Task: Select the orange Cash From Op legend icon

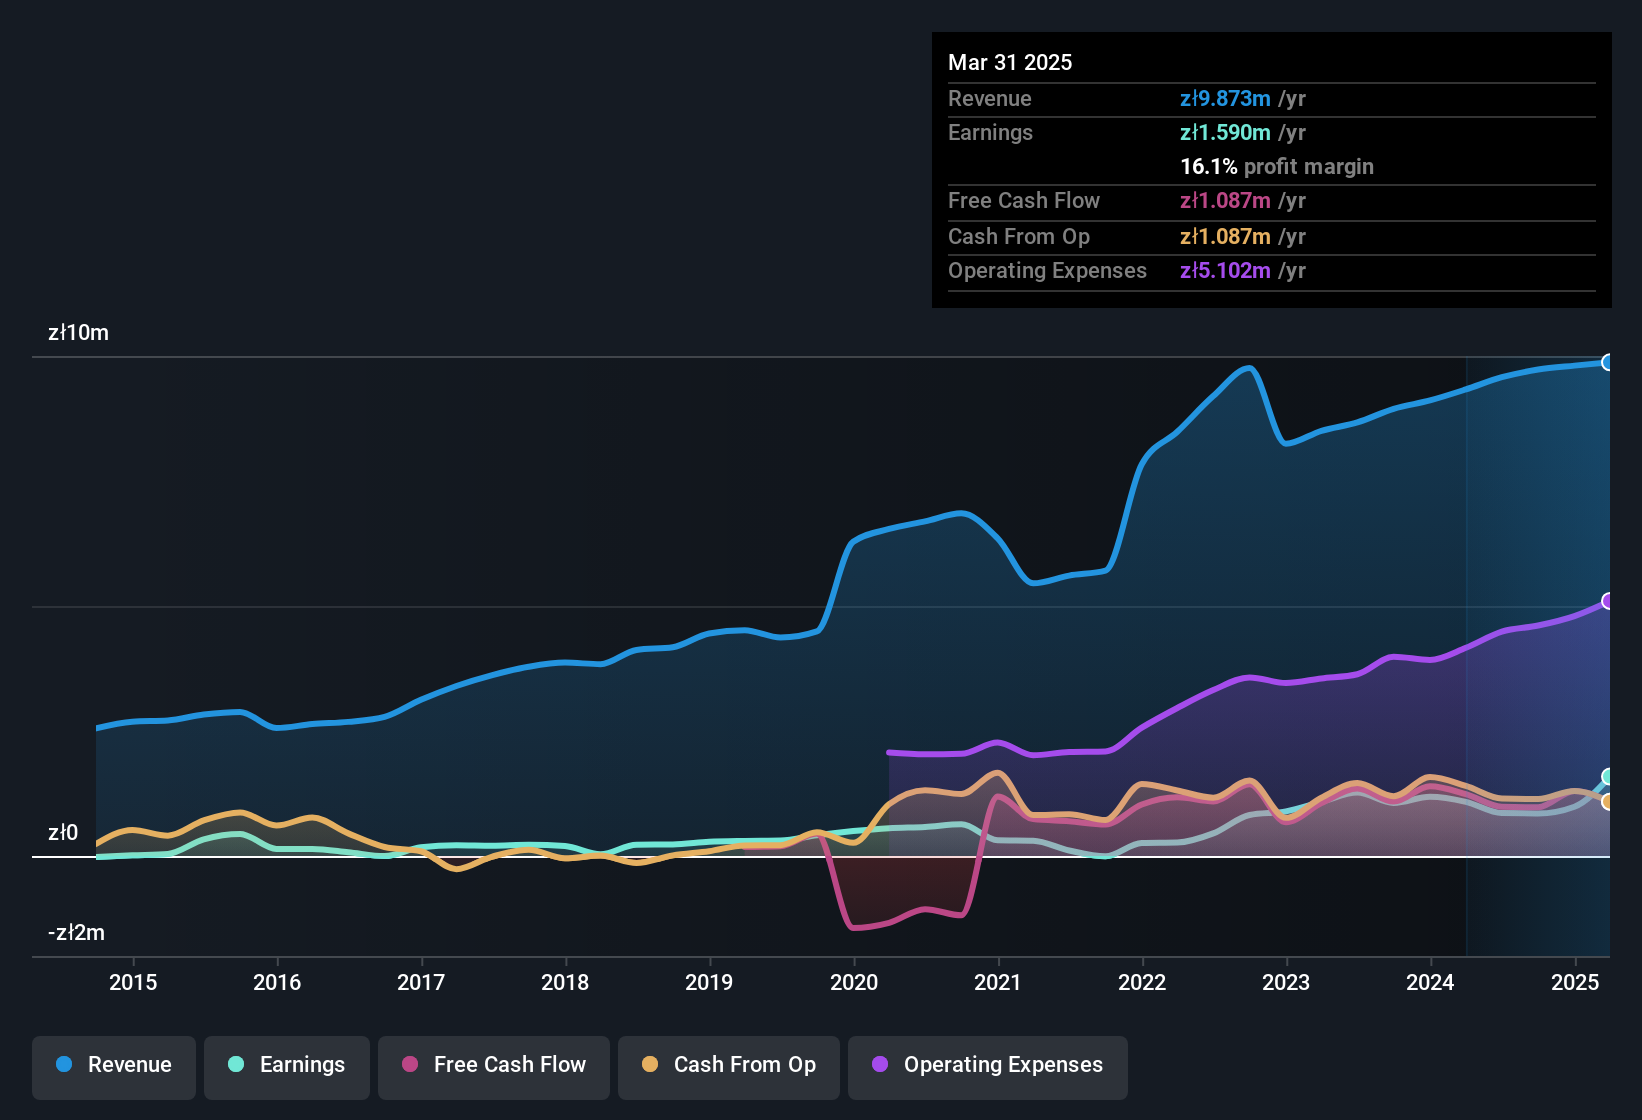Action: click(650, 1065)
